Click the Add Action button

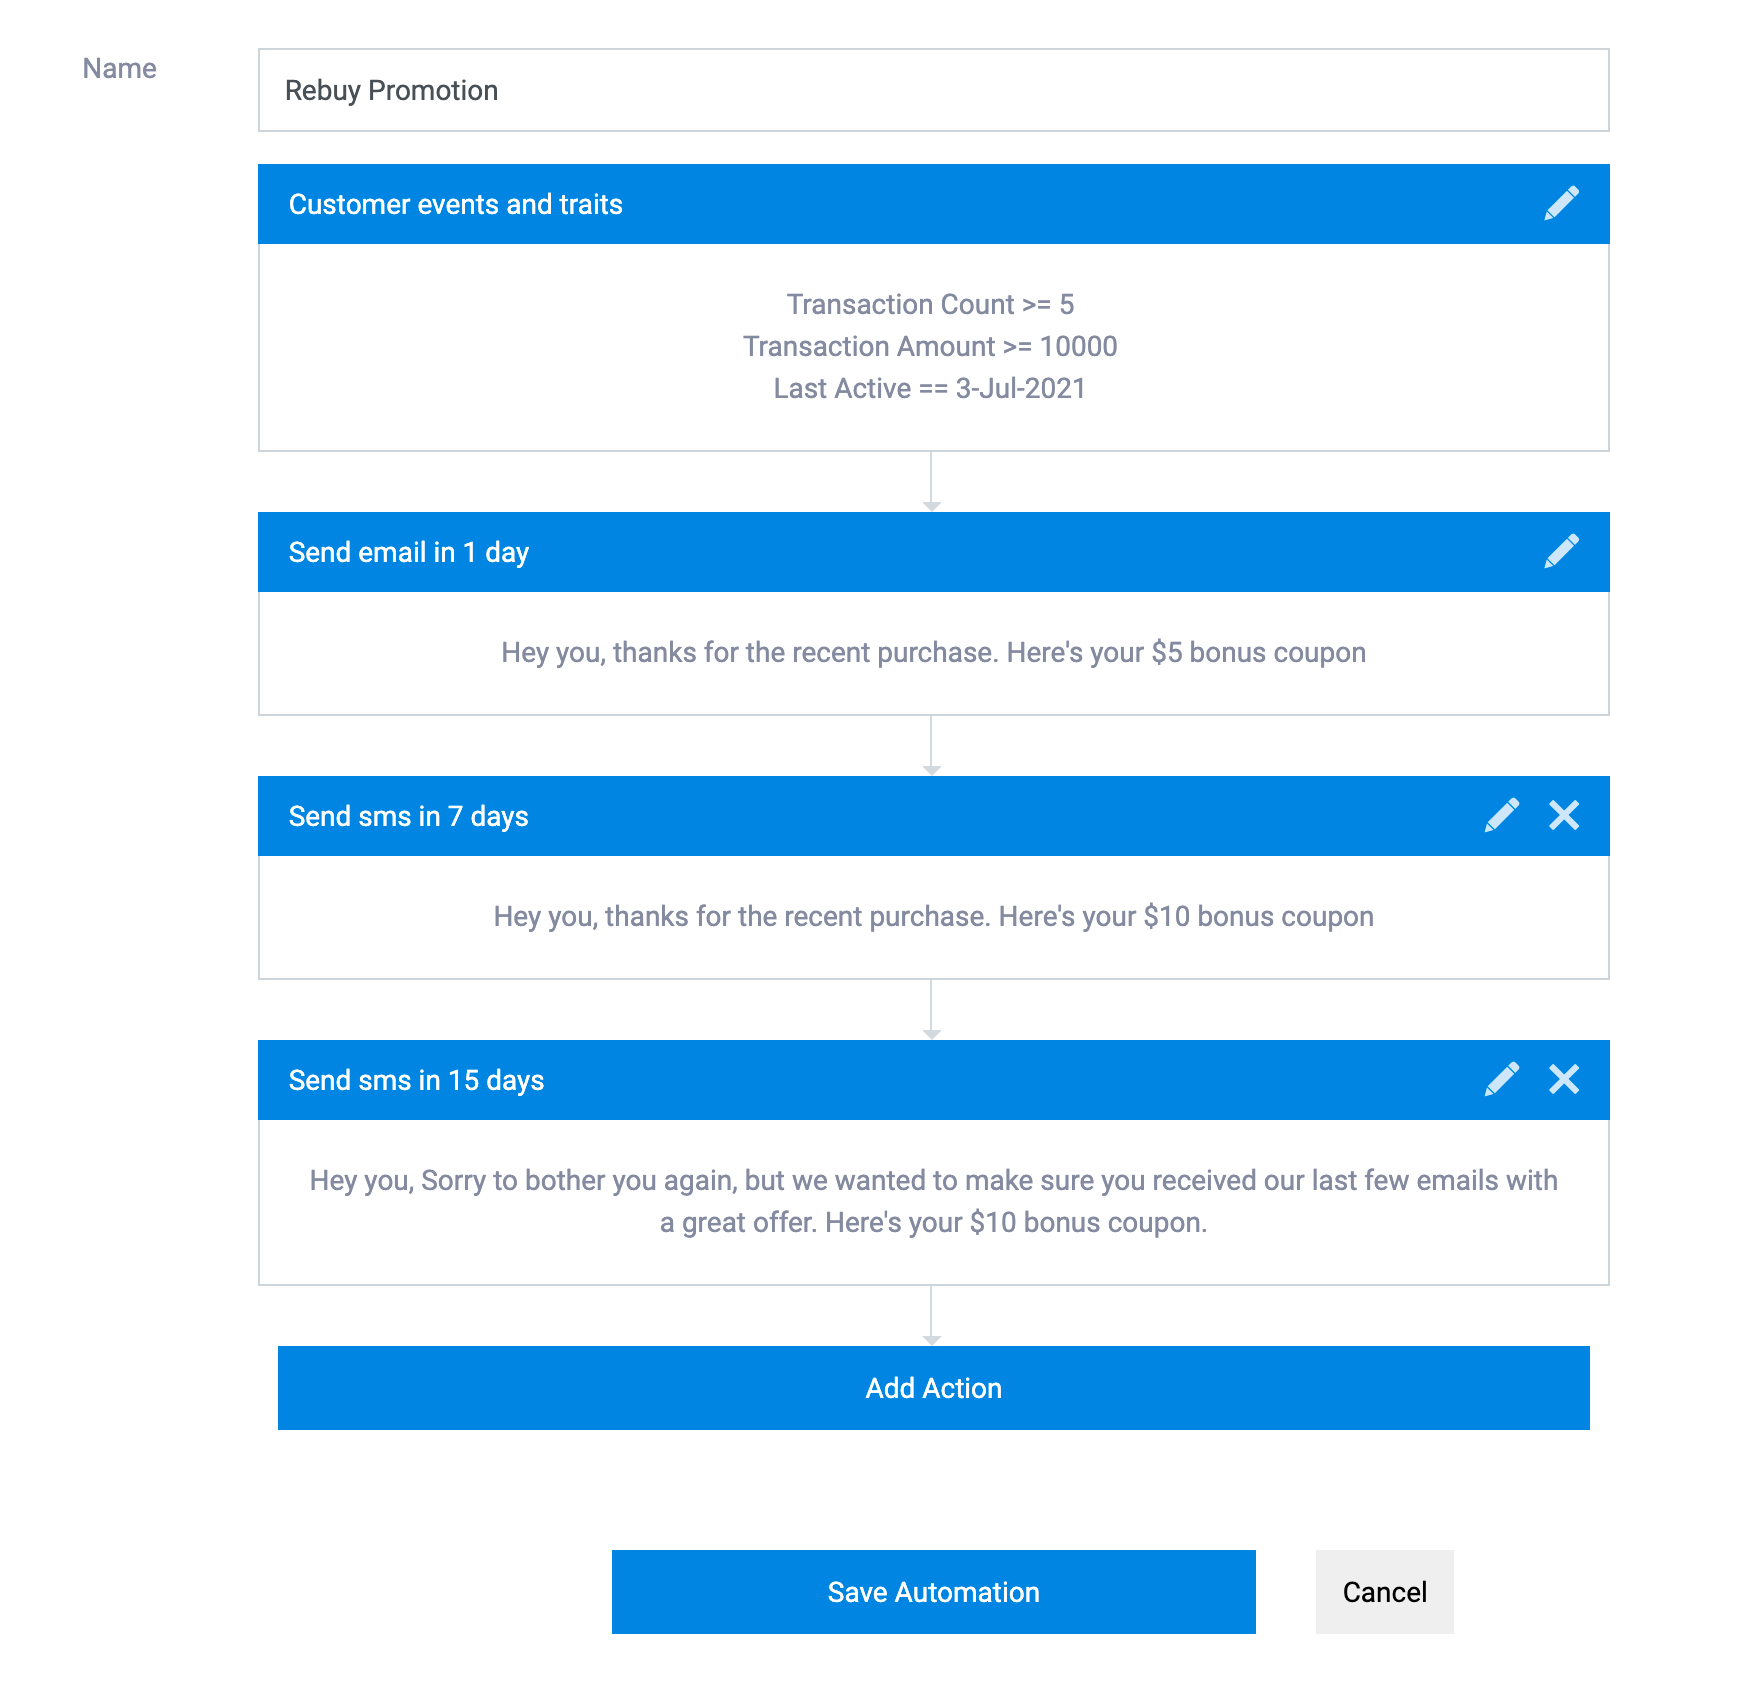[933, 1388]
